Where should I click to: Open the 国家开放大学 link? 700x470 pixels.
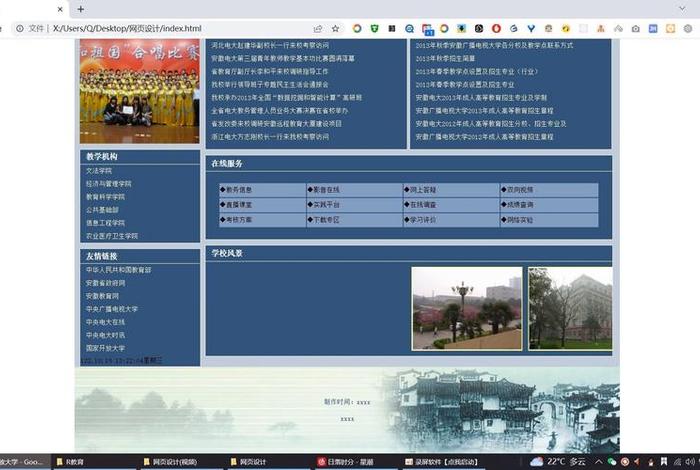(x=105, y=348)
